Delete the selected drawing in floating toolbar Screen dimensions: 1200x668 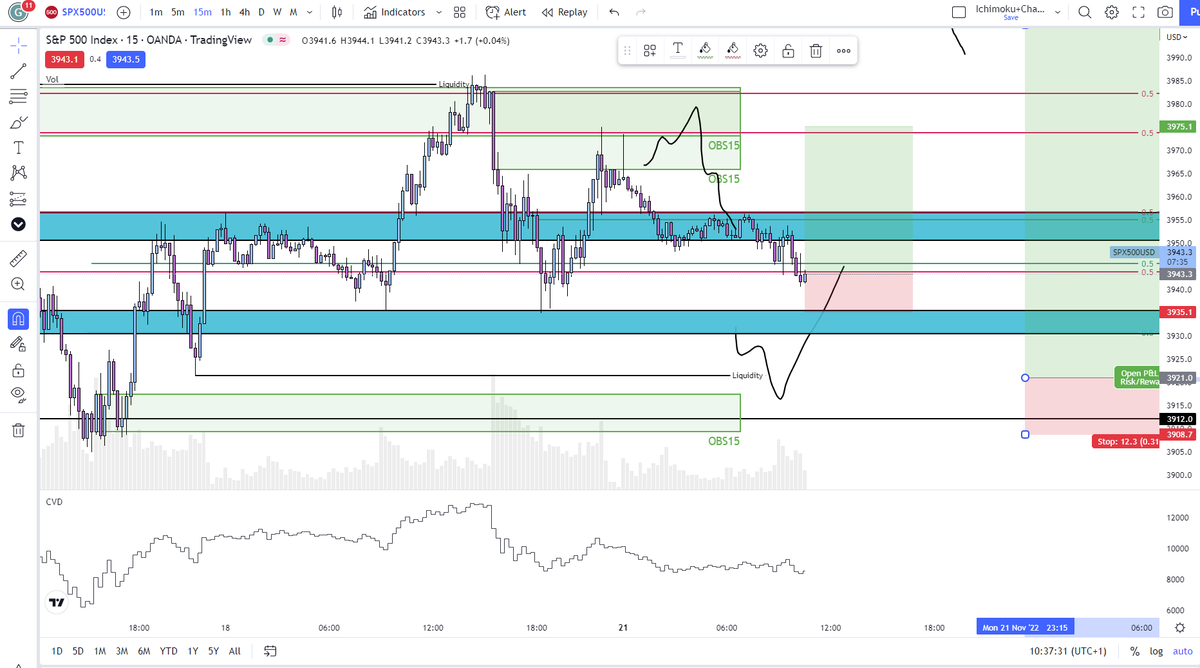[816, 50]
